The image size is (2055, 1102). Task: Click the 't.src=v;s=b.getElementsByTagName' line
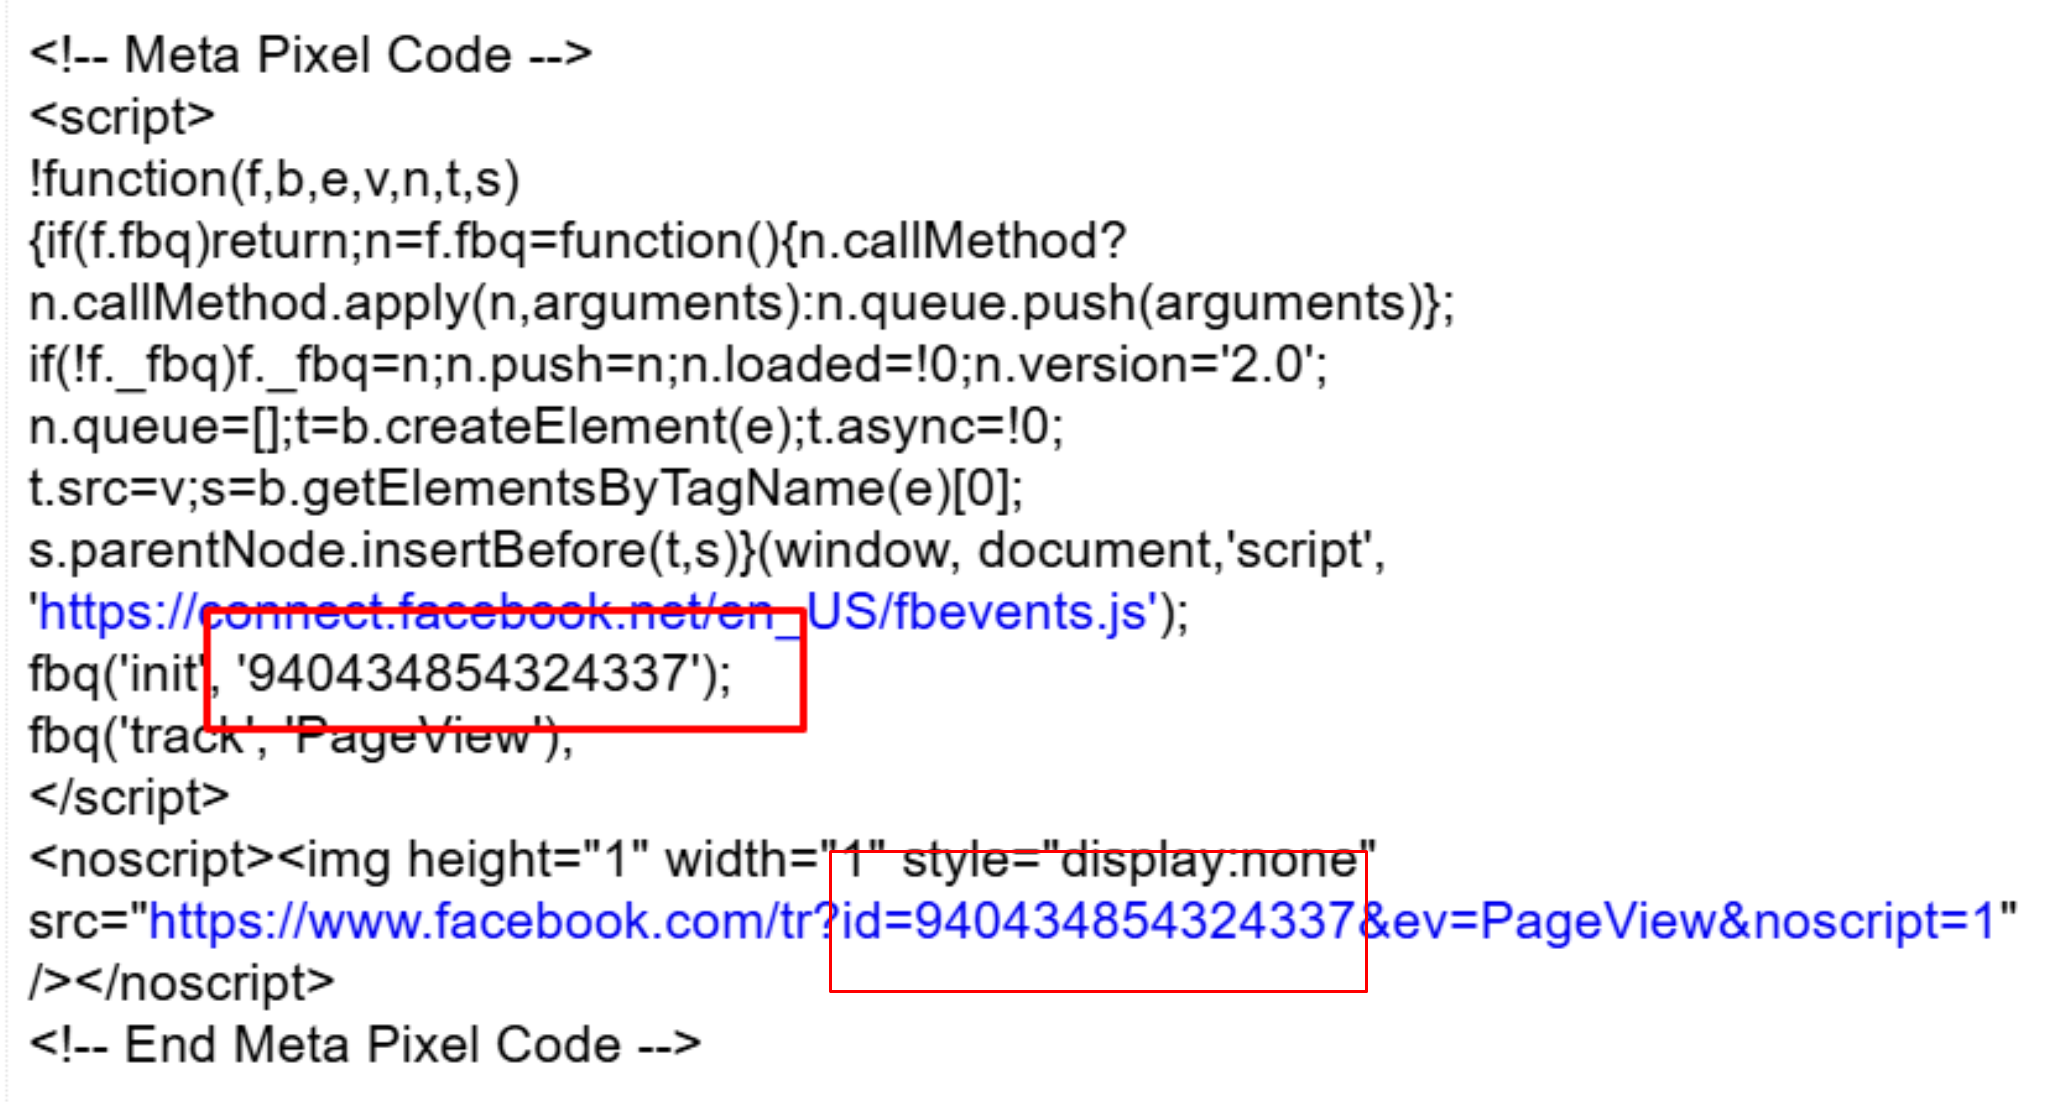[526, 490]
